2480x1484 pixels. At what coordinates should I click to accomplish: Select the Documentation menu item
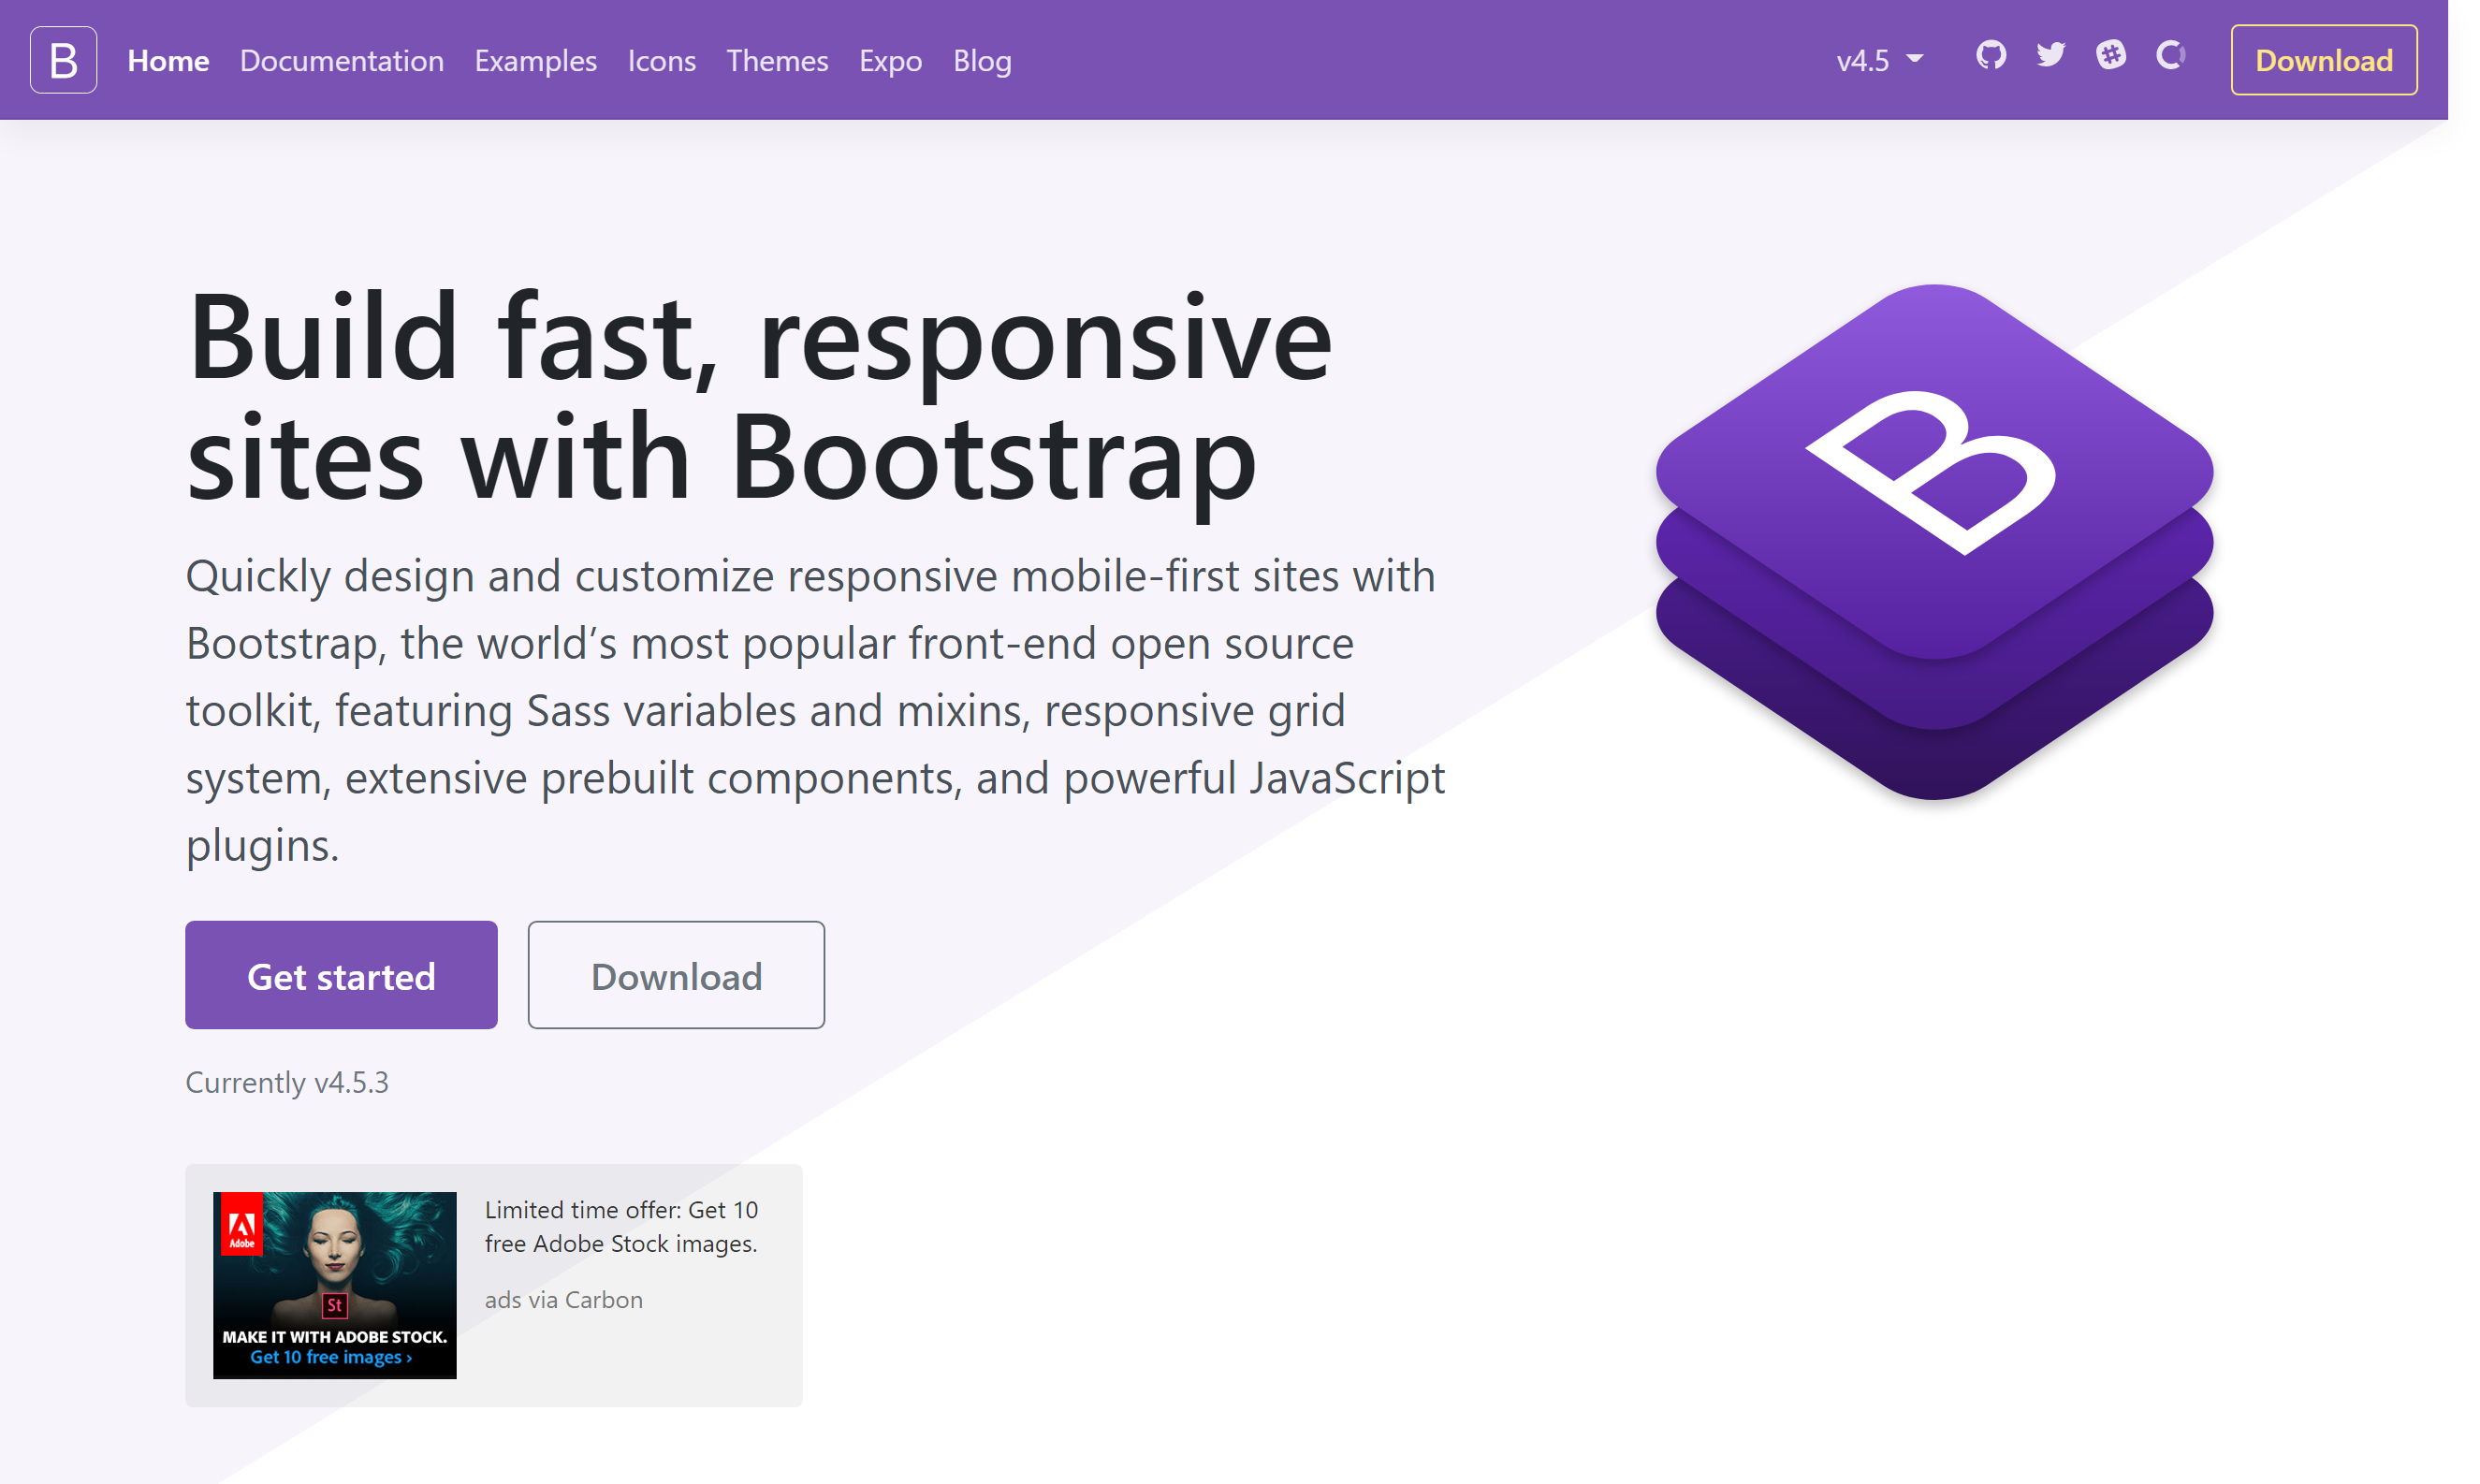point(341,58)
